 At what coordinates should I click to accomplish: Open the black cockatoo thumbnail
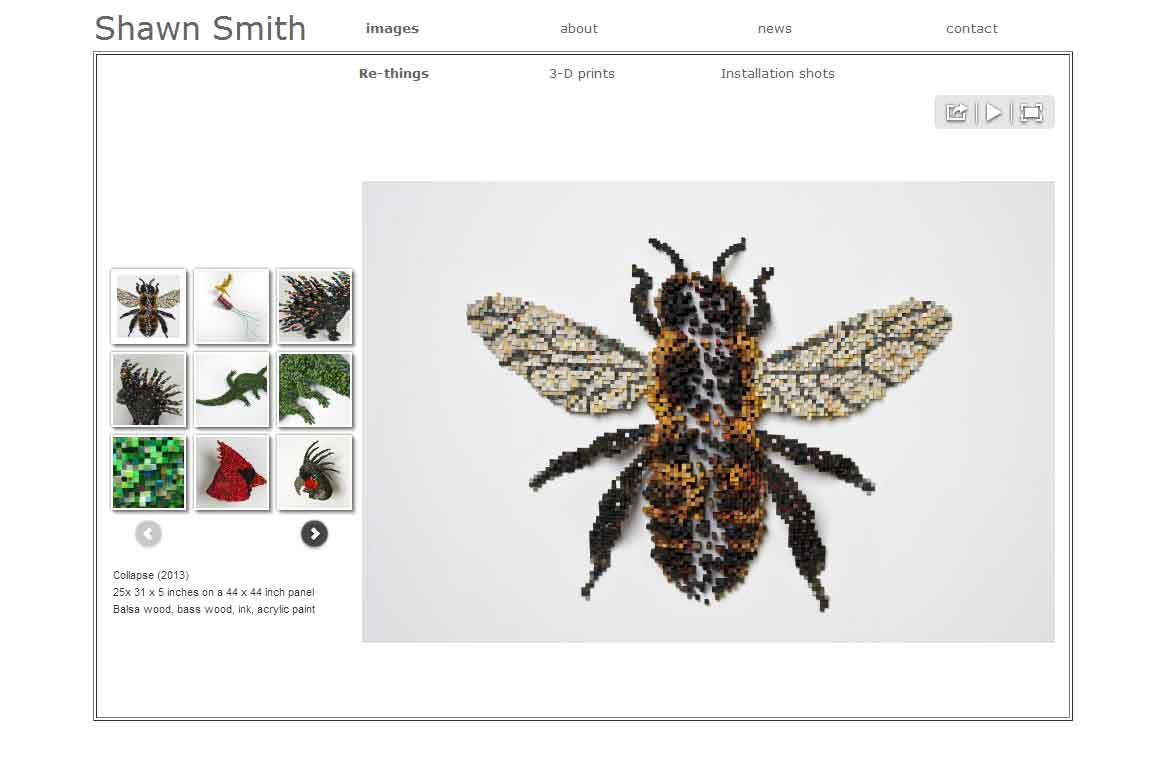(315, 473)
